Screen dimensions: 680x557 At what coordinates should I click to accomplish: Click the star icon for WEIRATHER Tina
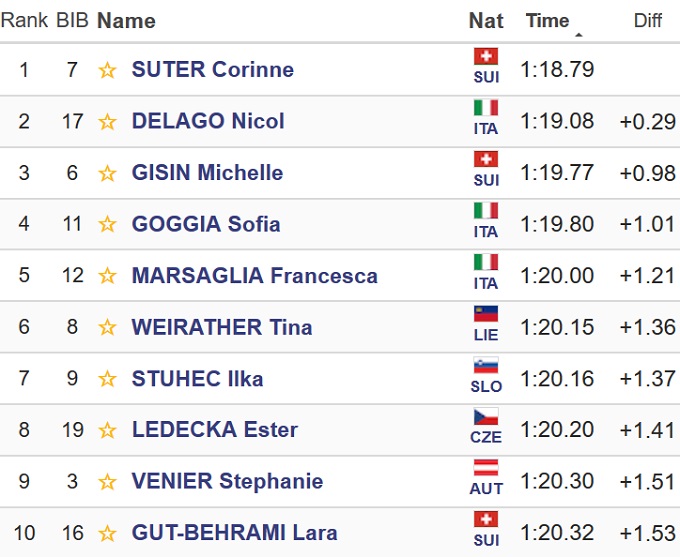pos(107,327)
